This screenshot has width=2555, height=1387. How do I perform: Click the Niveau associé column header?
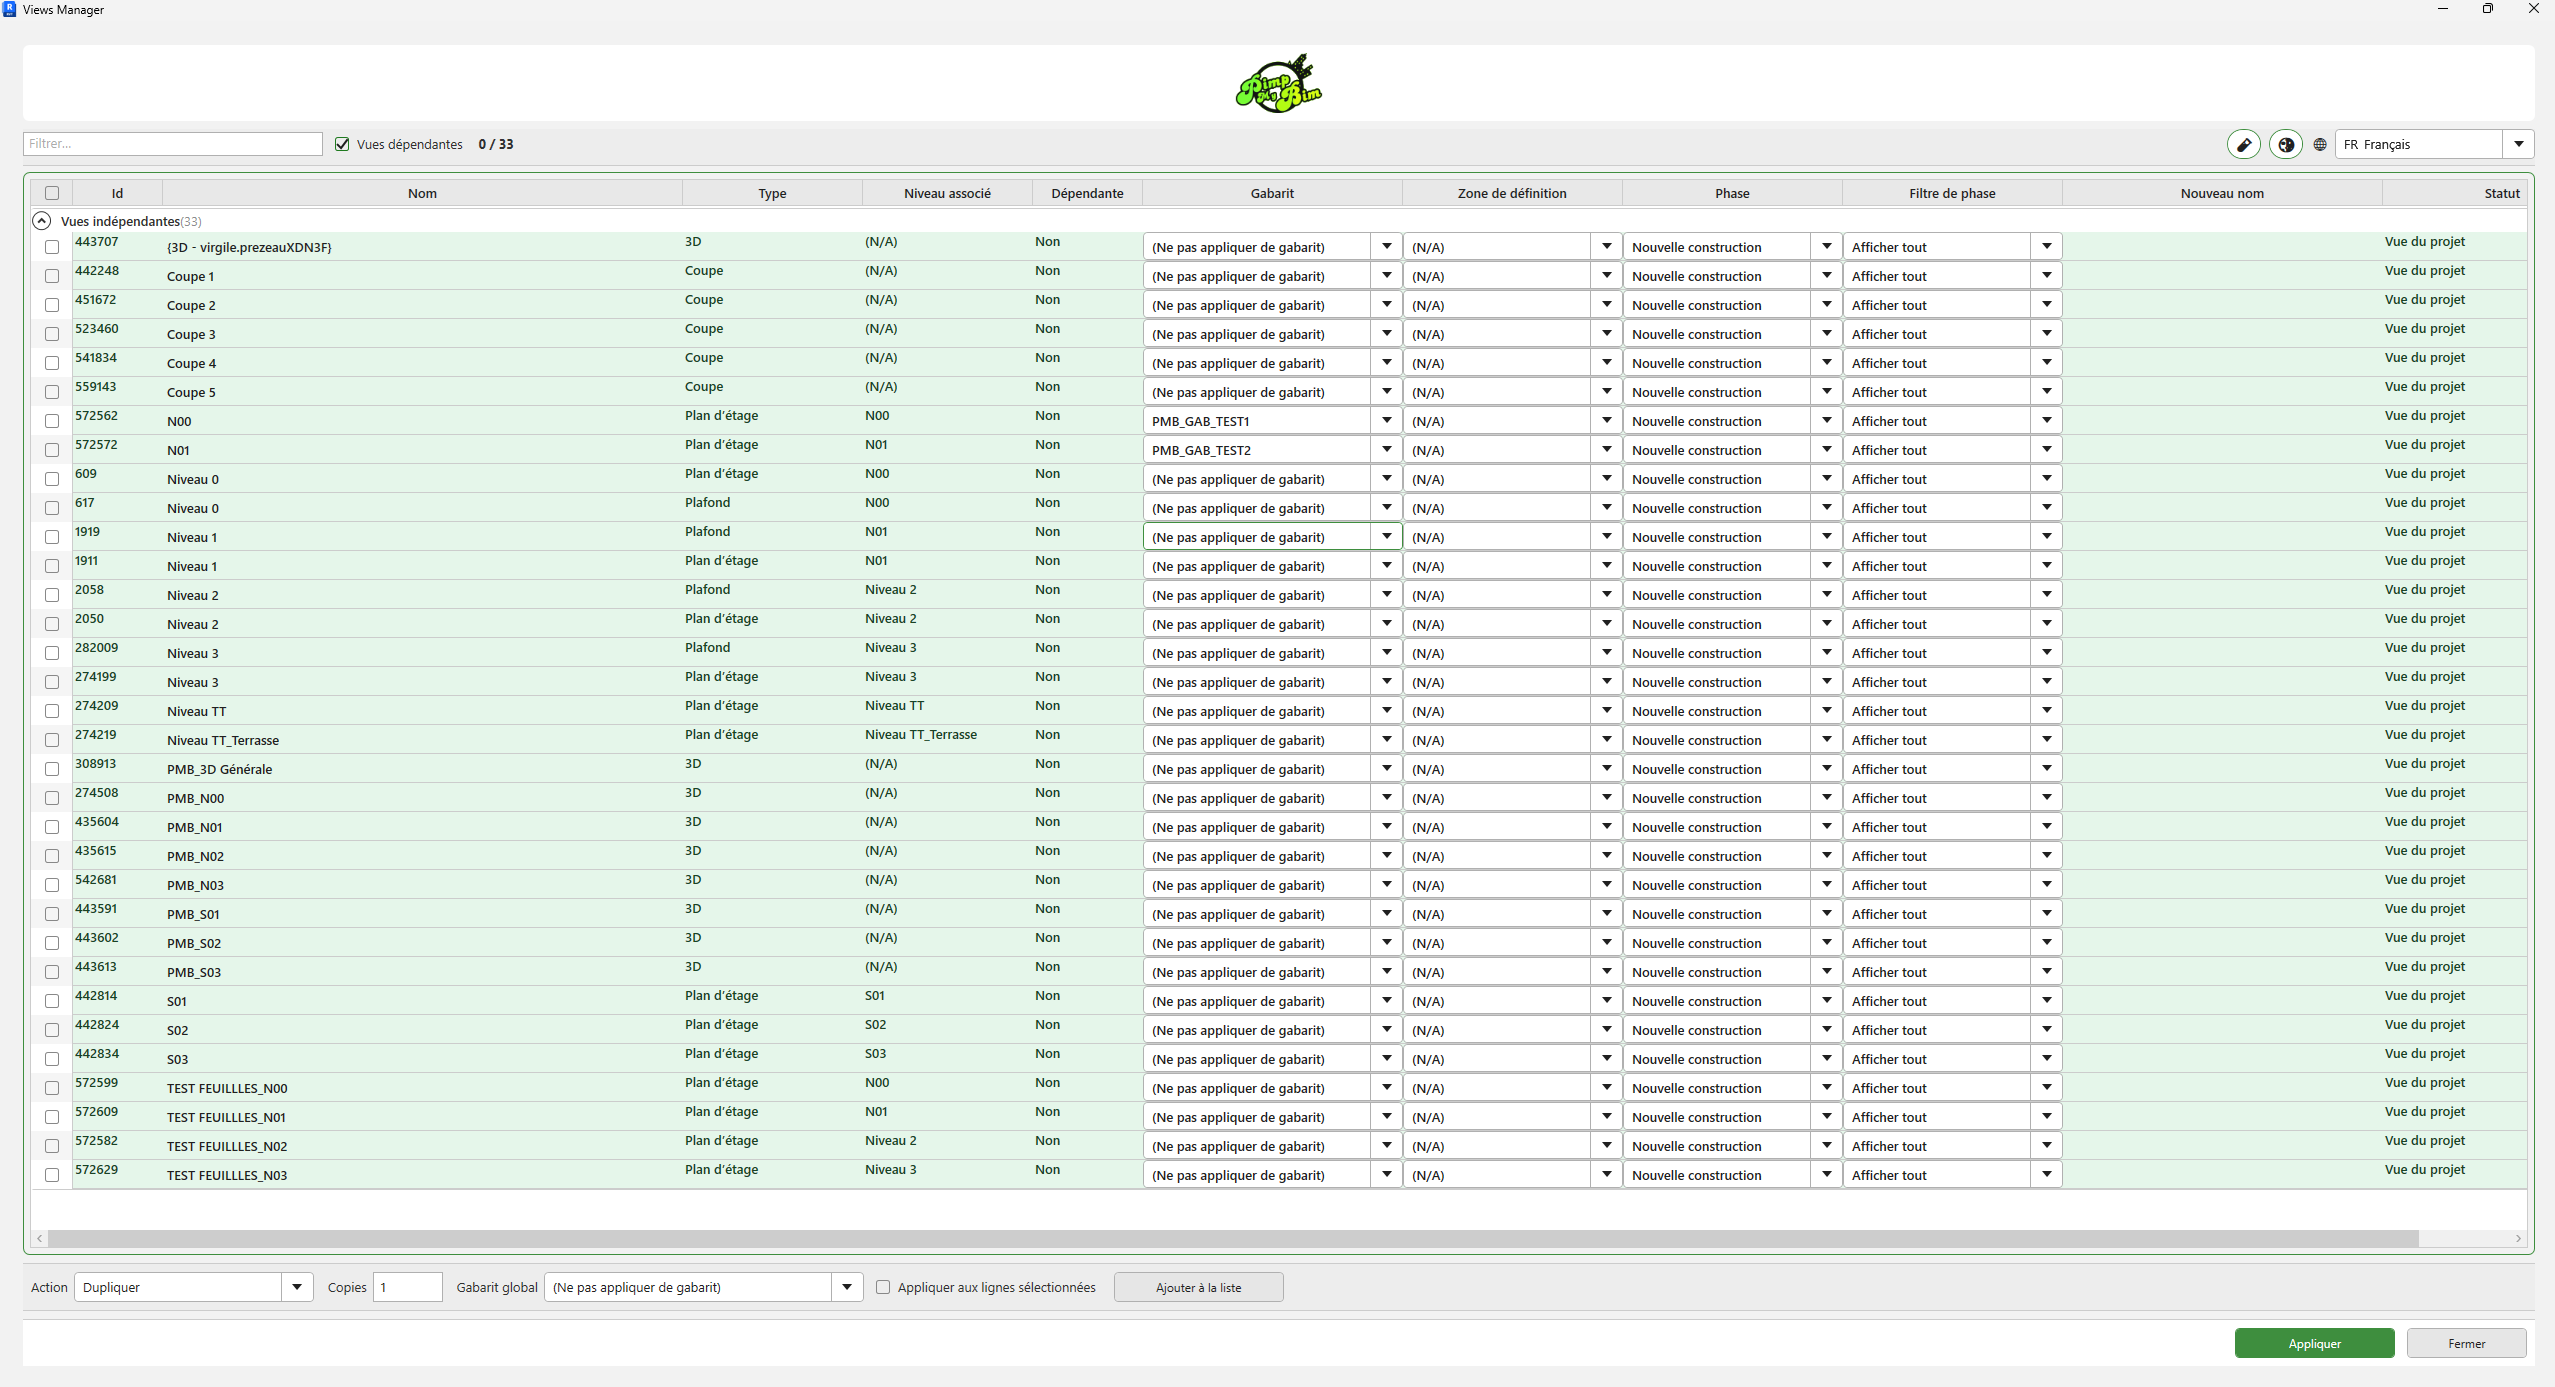click(x=947, y=193)
